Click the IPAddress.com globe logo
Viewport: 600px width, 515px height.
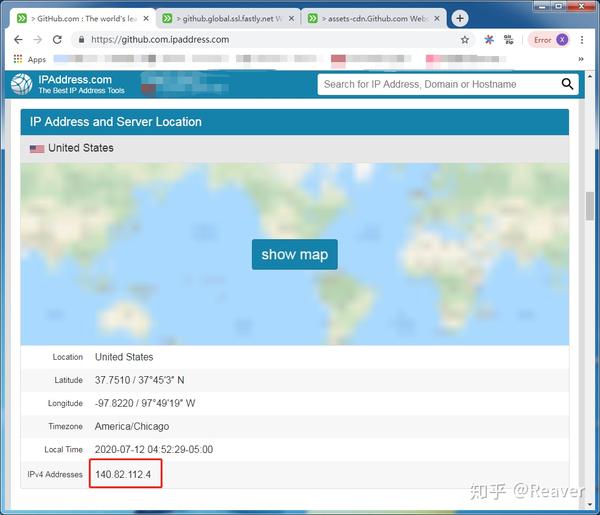21,84
